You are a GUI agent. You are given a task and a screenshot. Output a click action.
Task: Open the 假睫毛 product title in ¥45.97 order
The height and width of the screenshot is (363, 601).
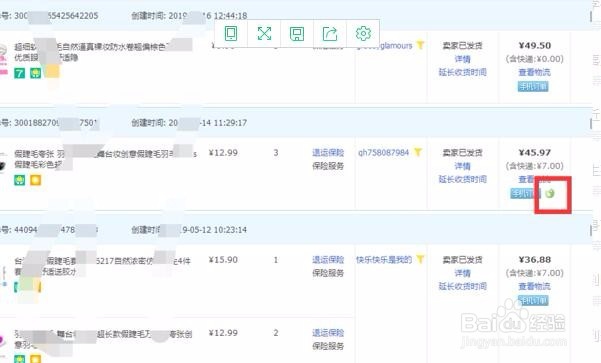105,159
